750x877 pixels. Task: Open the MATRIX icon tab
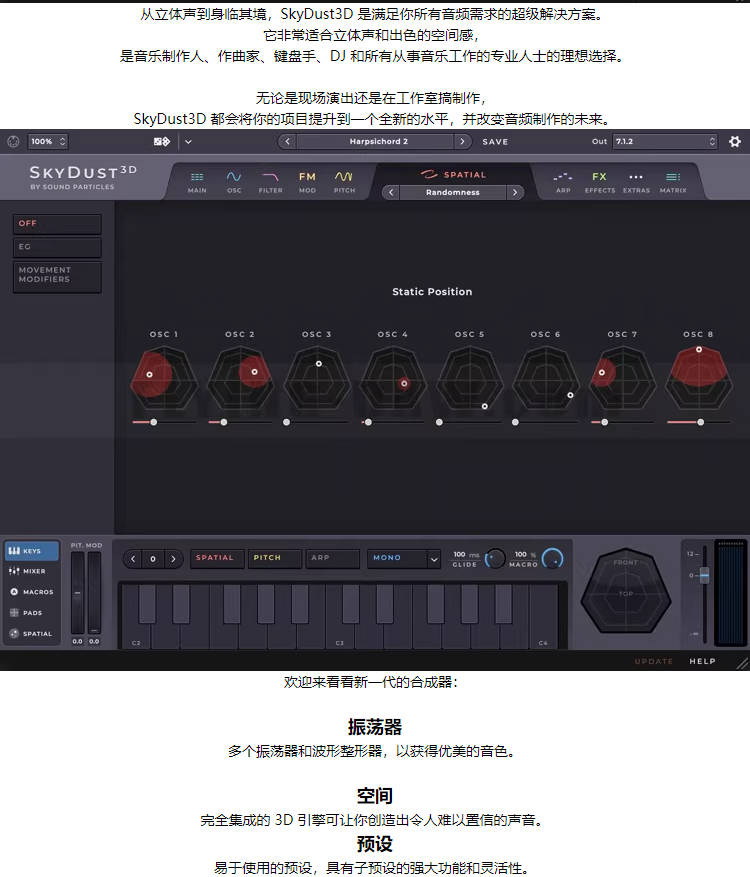click(x=673, y=182)
